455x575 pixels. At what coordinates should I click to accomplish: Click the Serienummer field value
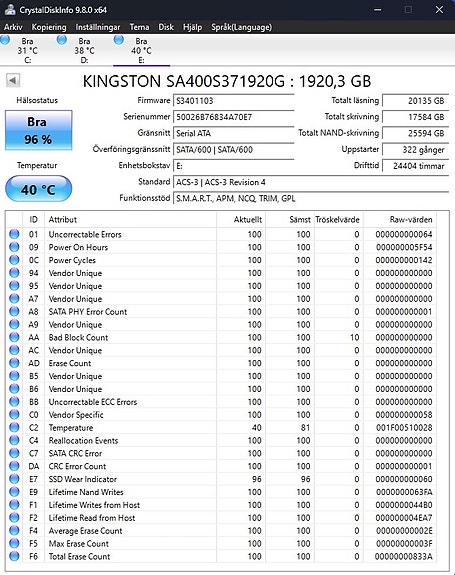pos(234,117)
